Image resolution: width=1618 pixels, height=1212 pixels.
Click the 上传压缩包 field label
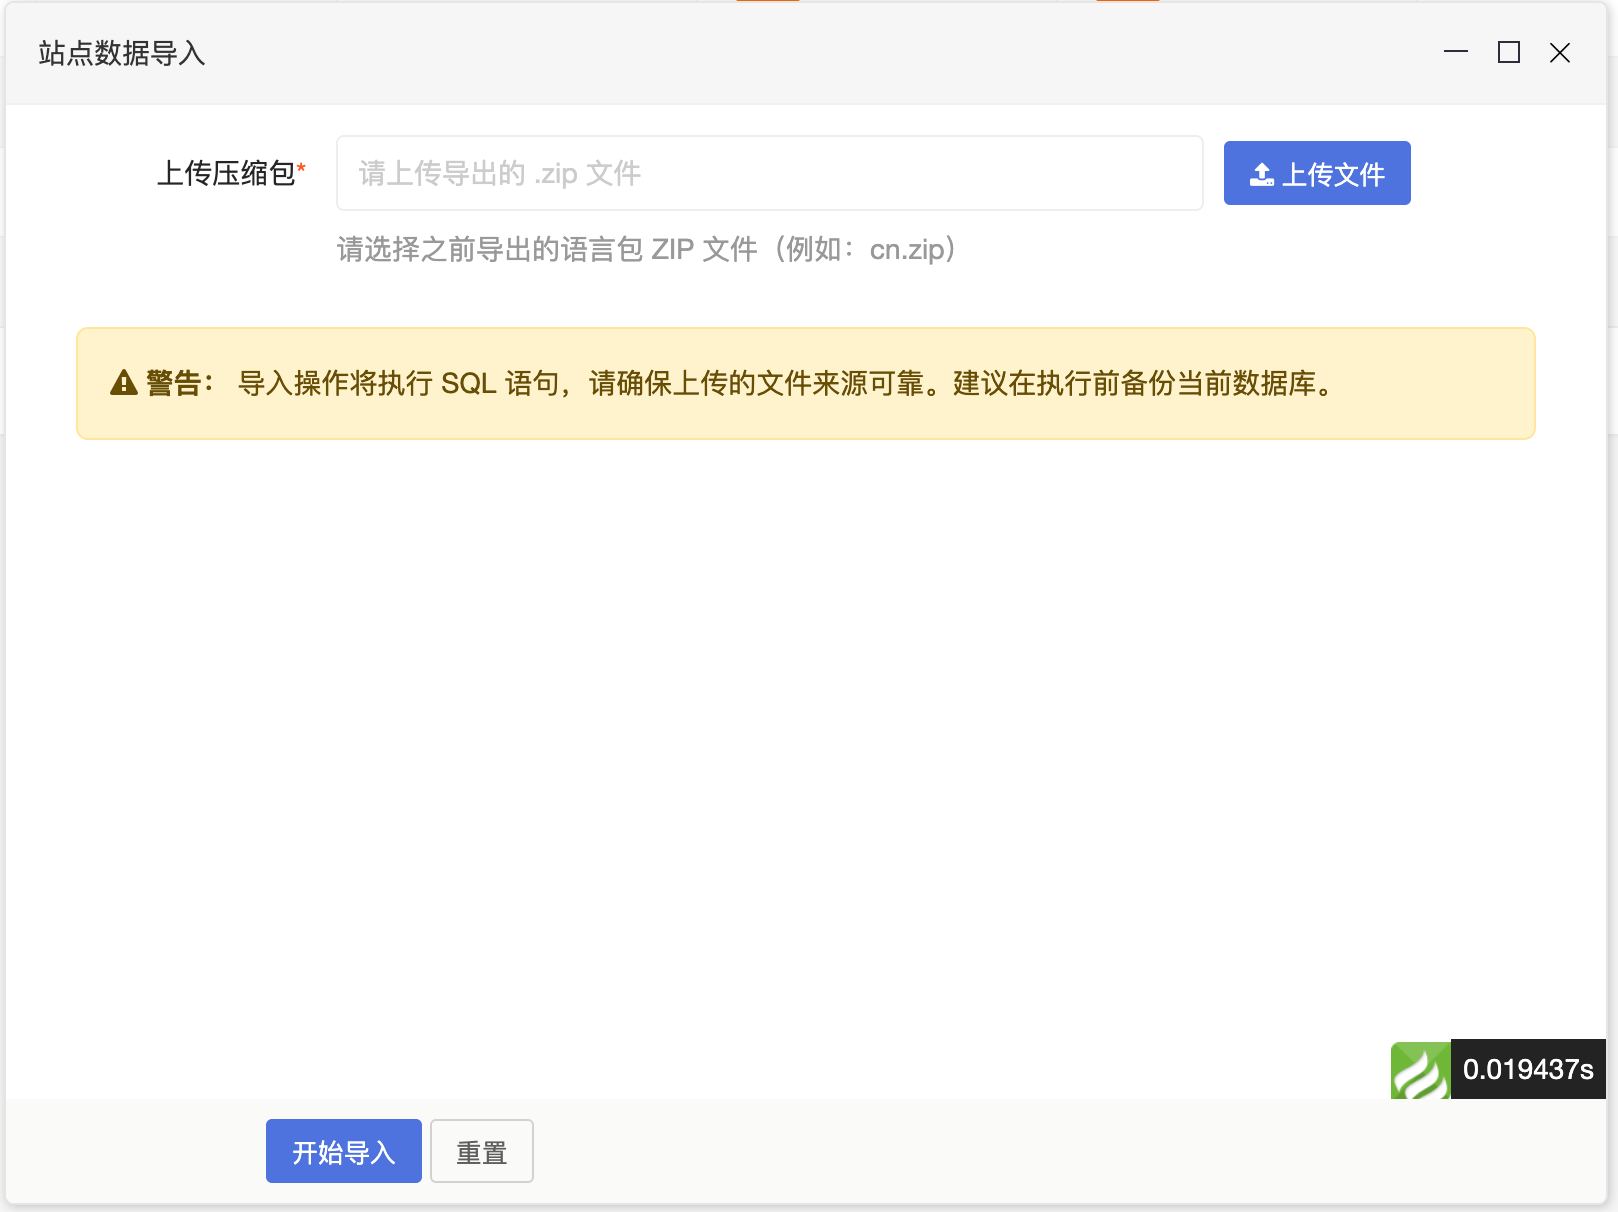click(x=227, y=172)
